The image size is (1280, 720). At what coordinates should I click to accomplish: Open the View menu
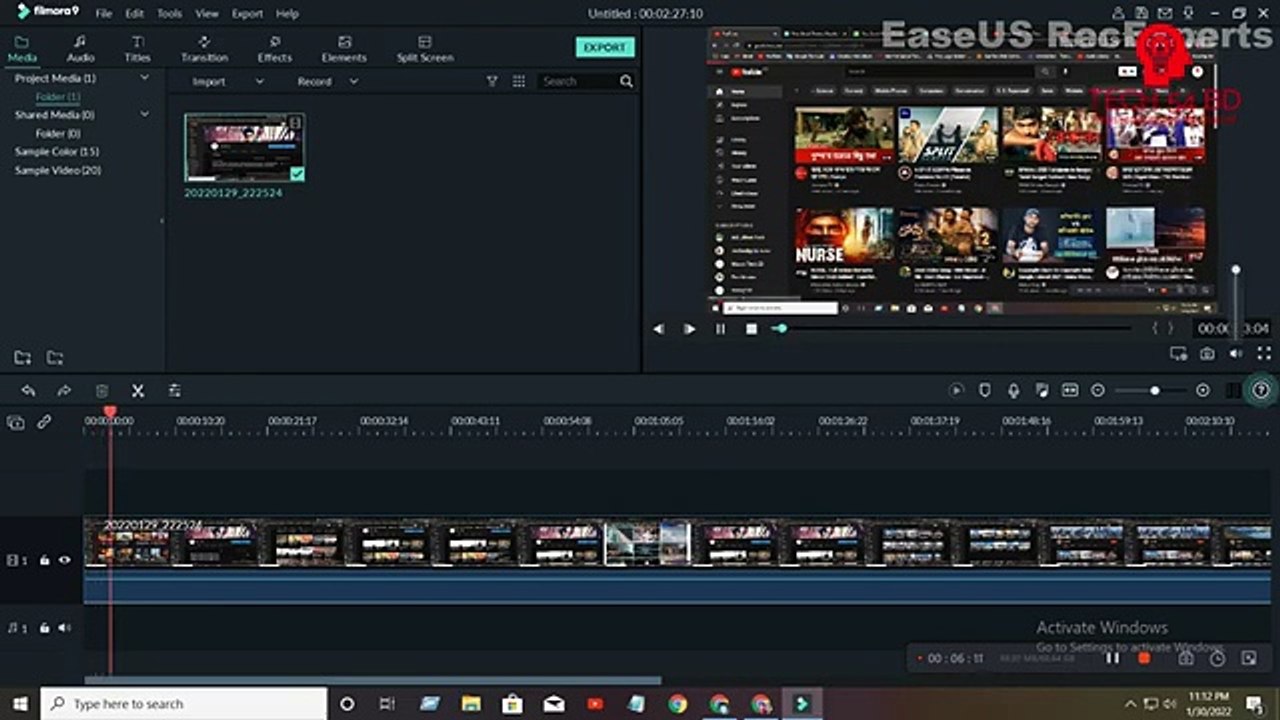(x=207, y=14)
